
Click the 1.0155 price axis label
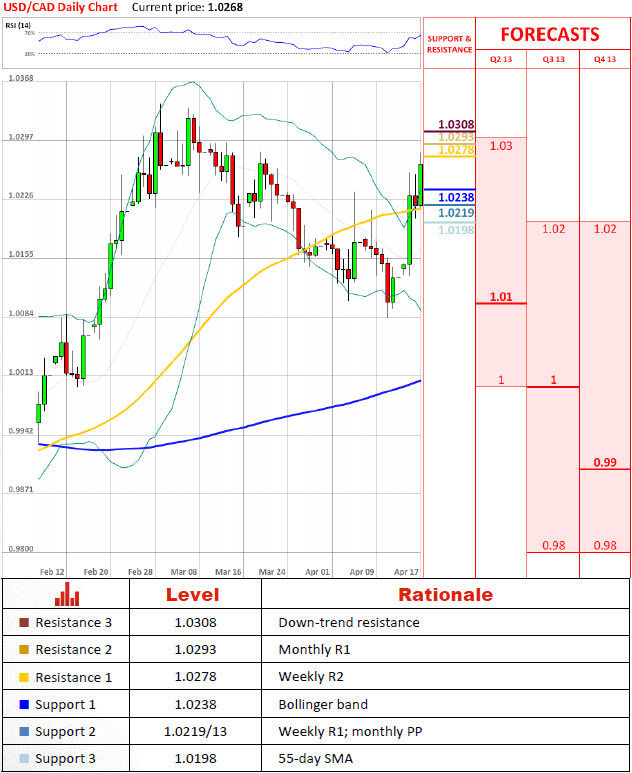(21, 254)
